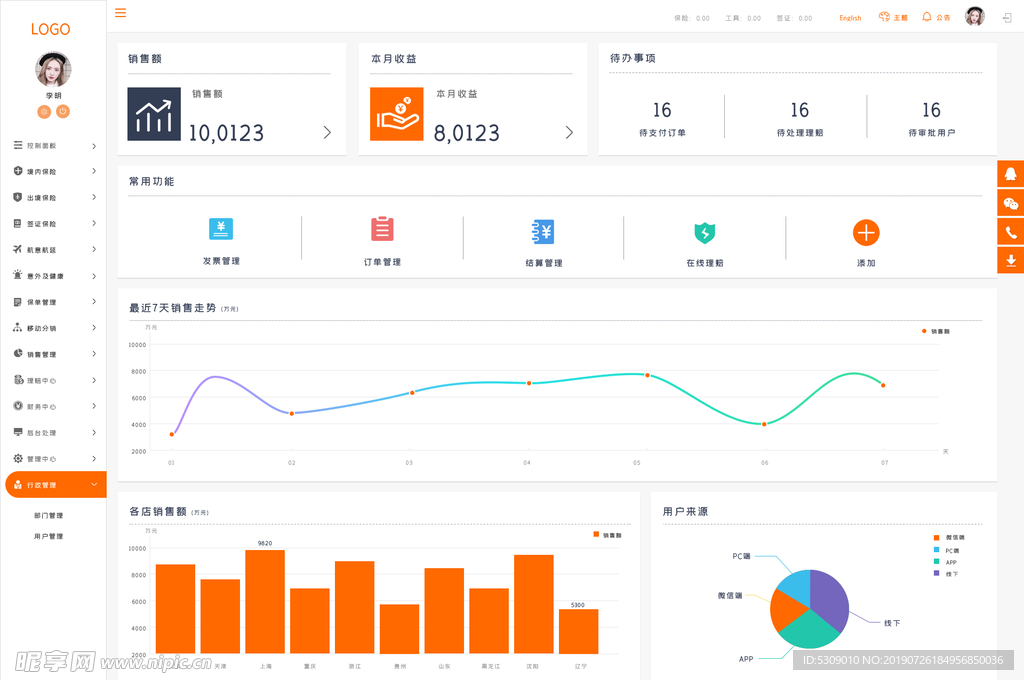This screenshot has width=1024, height=680.
Task: Open 公告 announcements in top bar
Action: 936,18
